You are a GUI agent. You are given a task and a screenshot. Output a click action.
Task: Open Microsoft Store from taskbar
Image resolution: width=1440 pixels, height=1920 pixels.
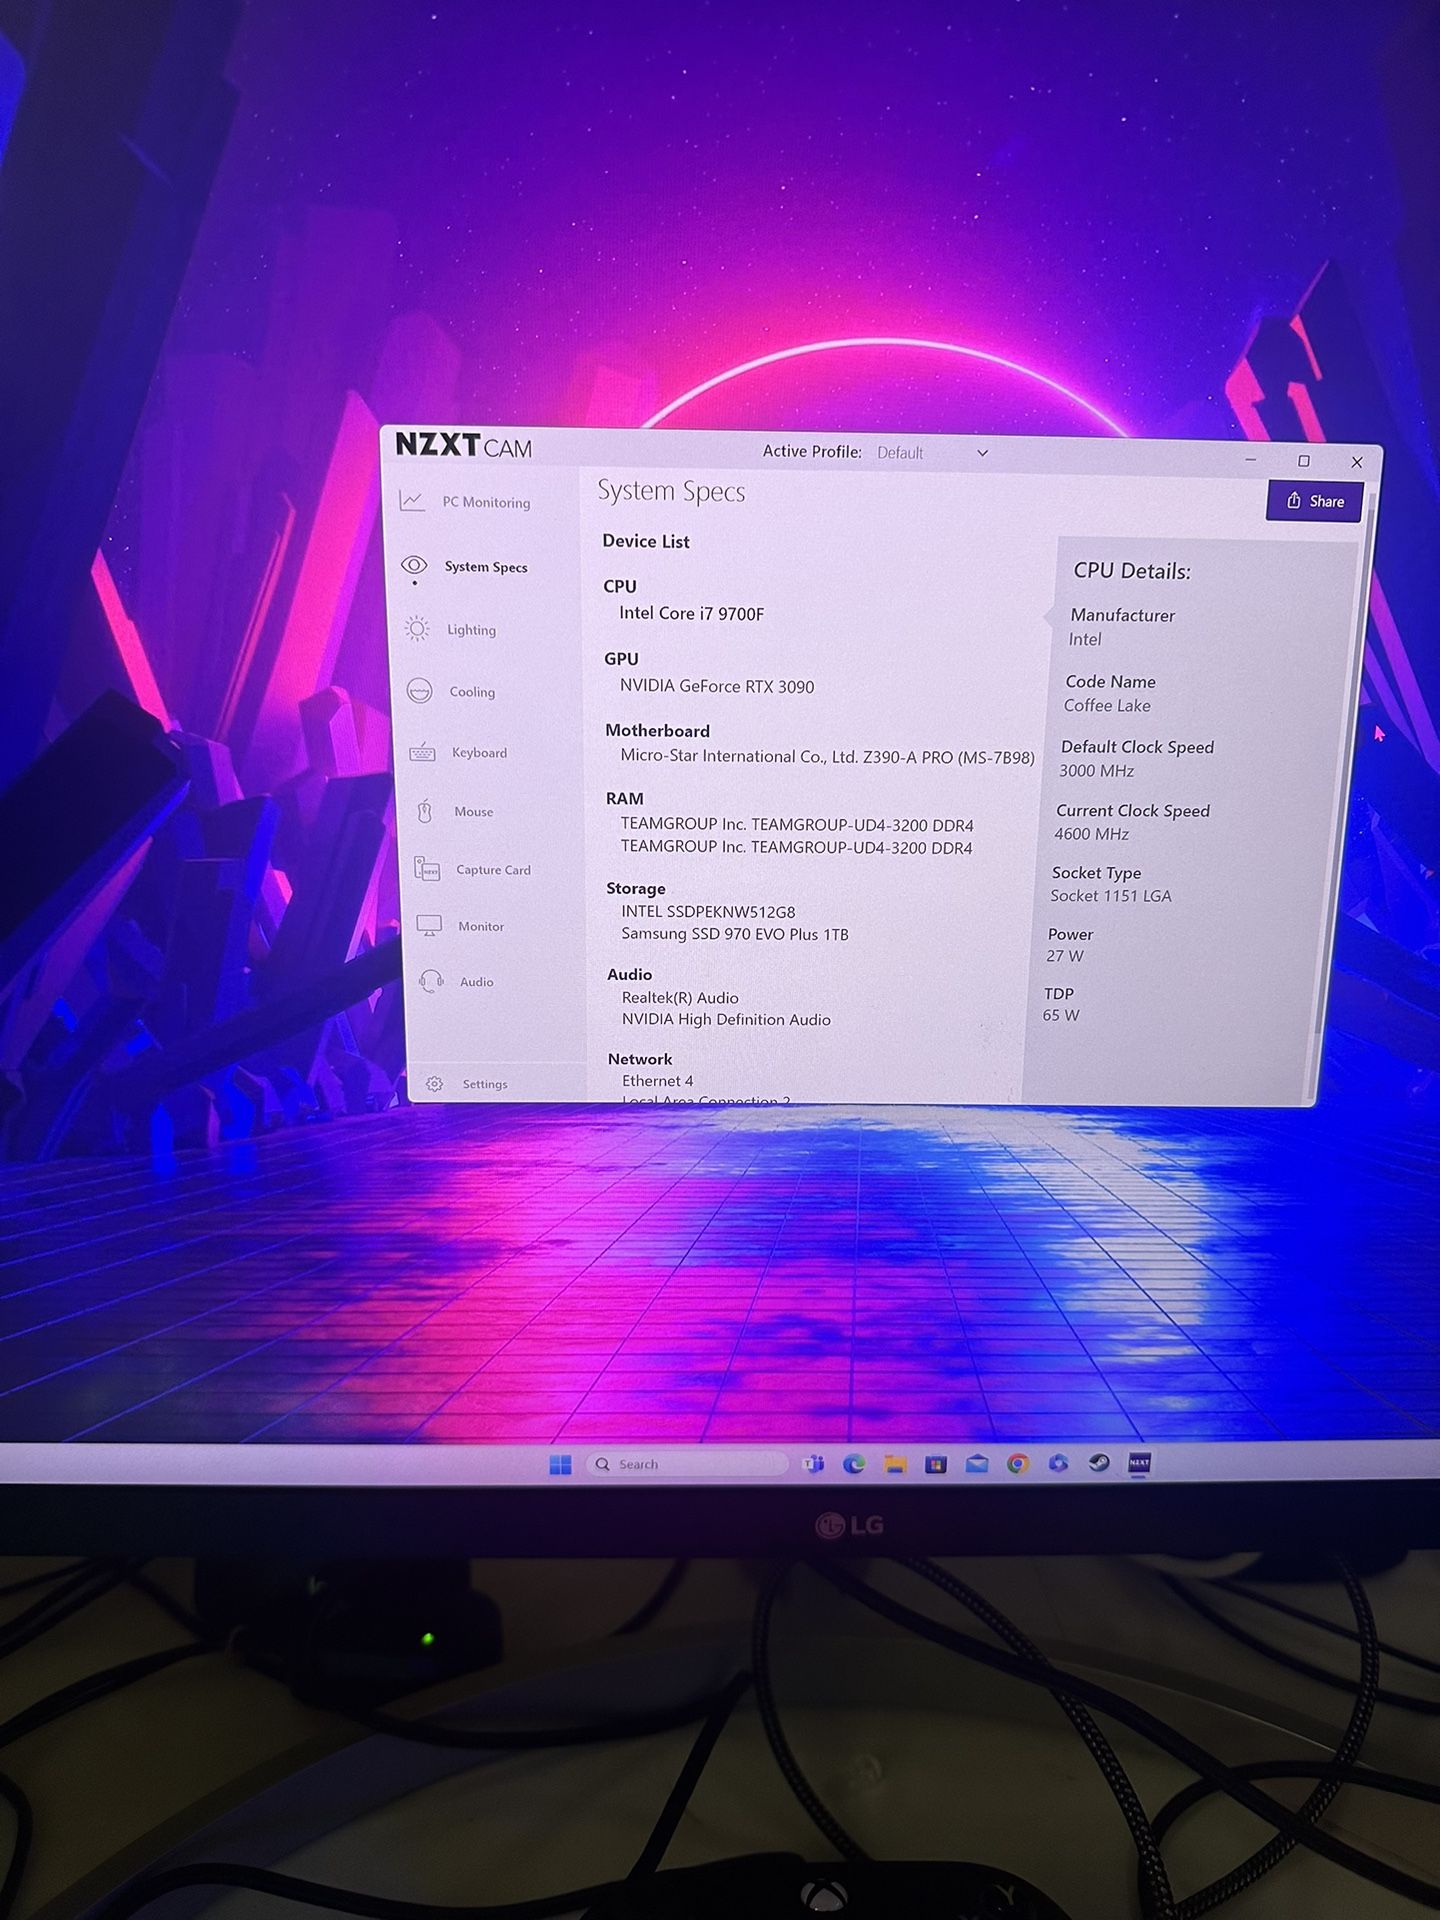point(936,1464)
